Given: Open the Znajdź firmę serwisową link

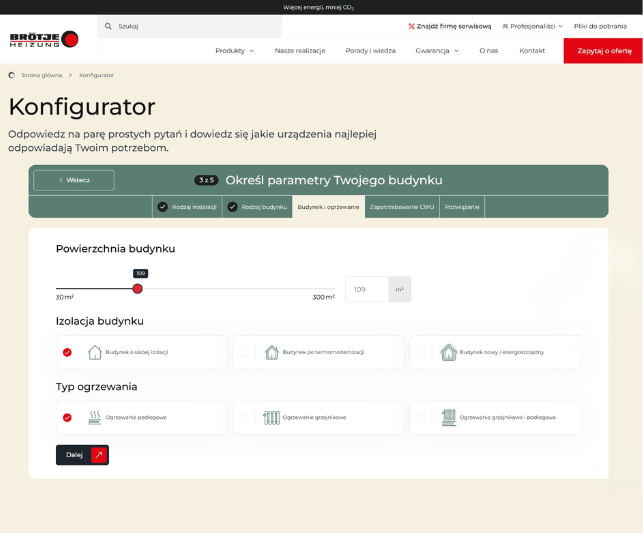Looking at the screenshot, I should point(449,26).
